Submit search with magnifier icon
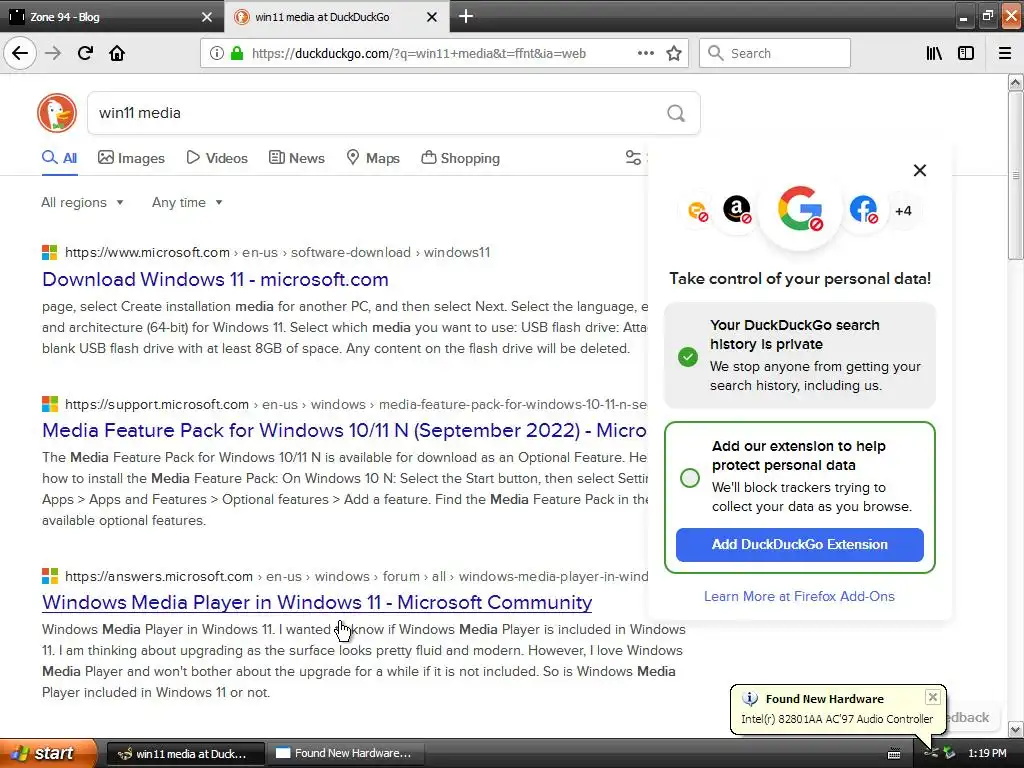Viewport: 1024px width, 768px height. 676,113
